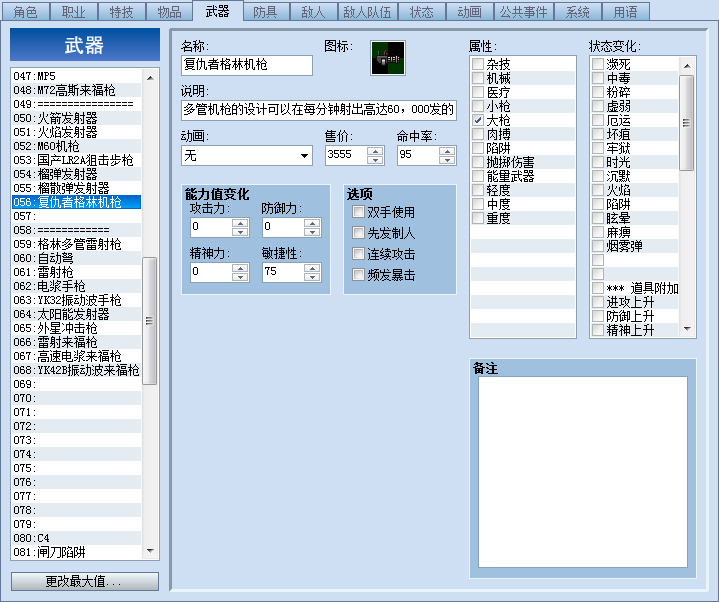Select weapon 047:MP5
The image size is (719, 602).
click(x=77, y=76)
